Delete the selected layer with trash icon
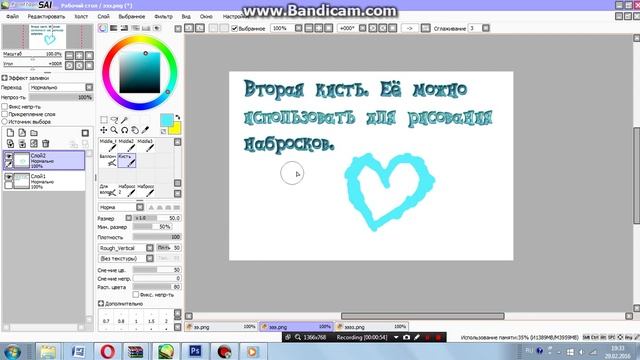640x360 pixels. (46, 143)
